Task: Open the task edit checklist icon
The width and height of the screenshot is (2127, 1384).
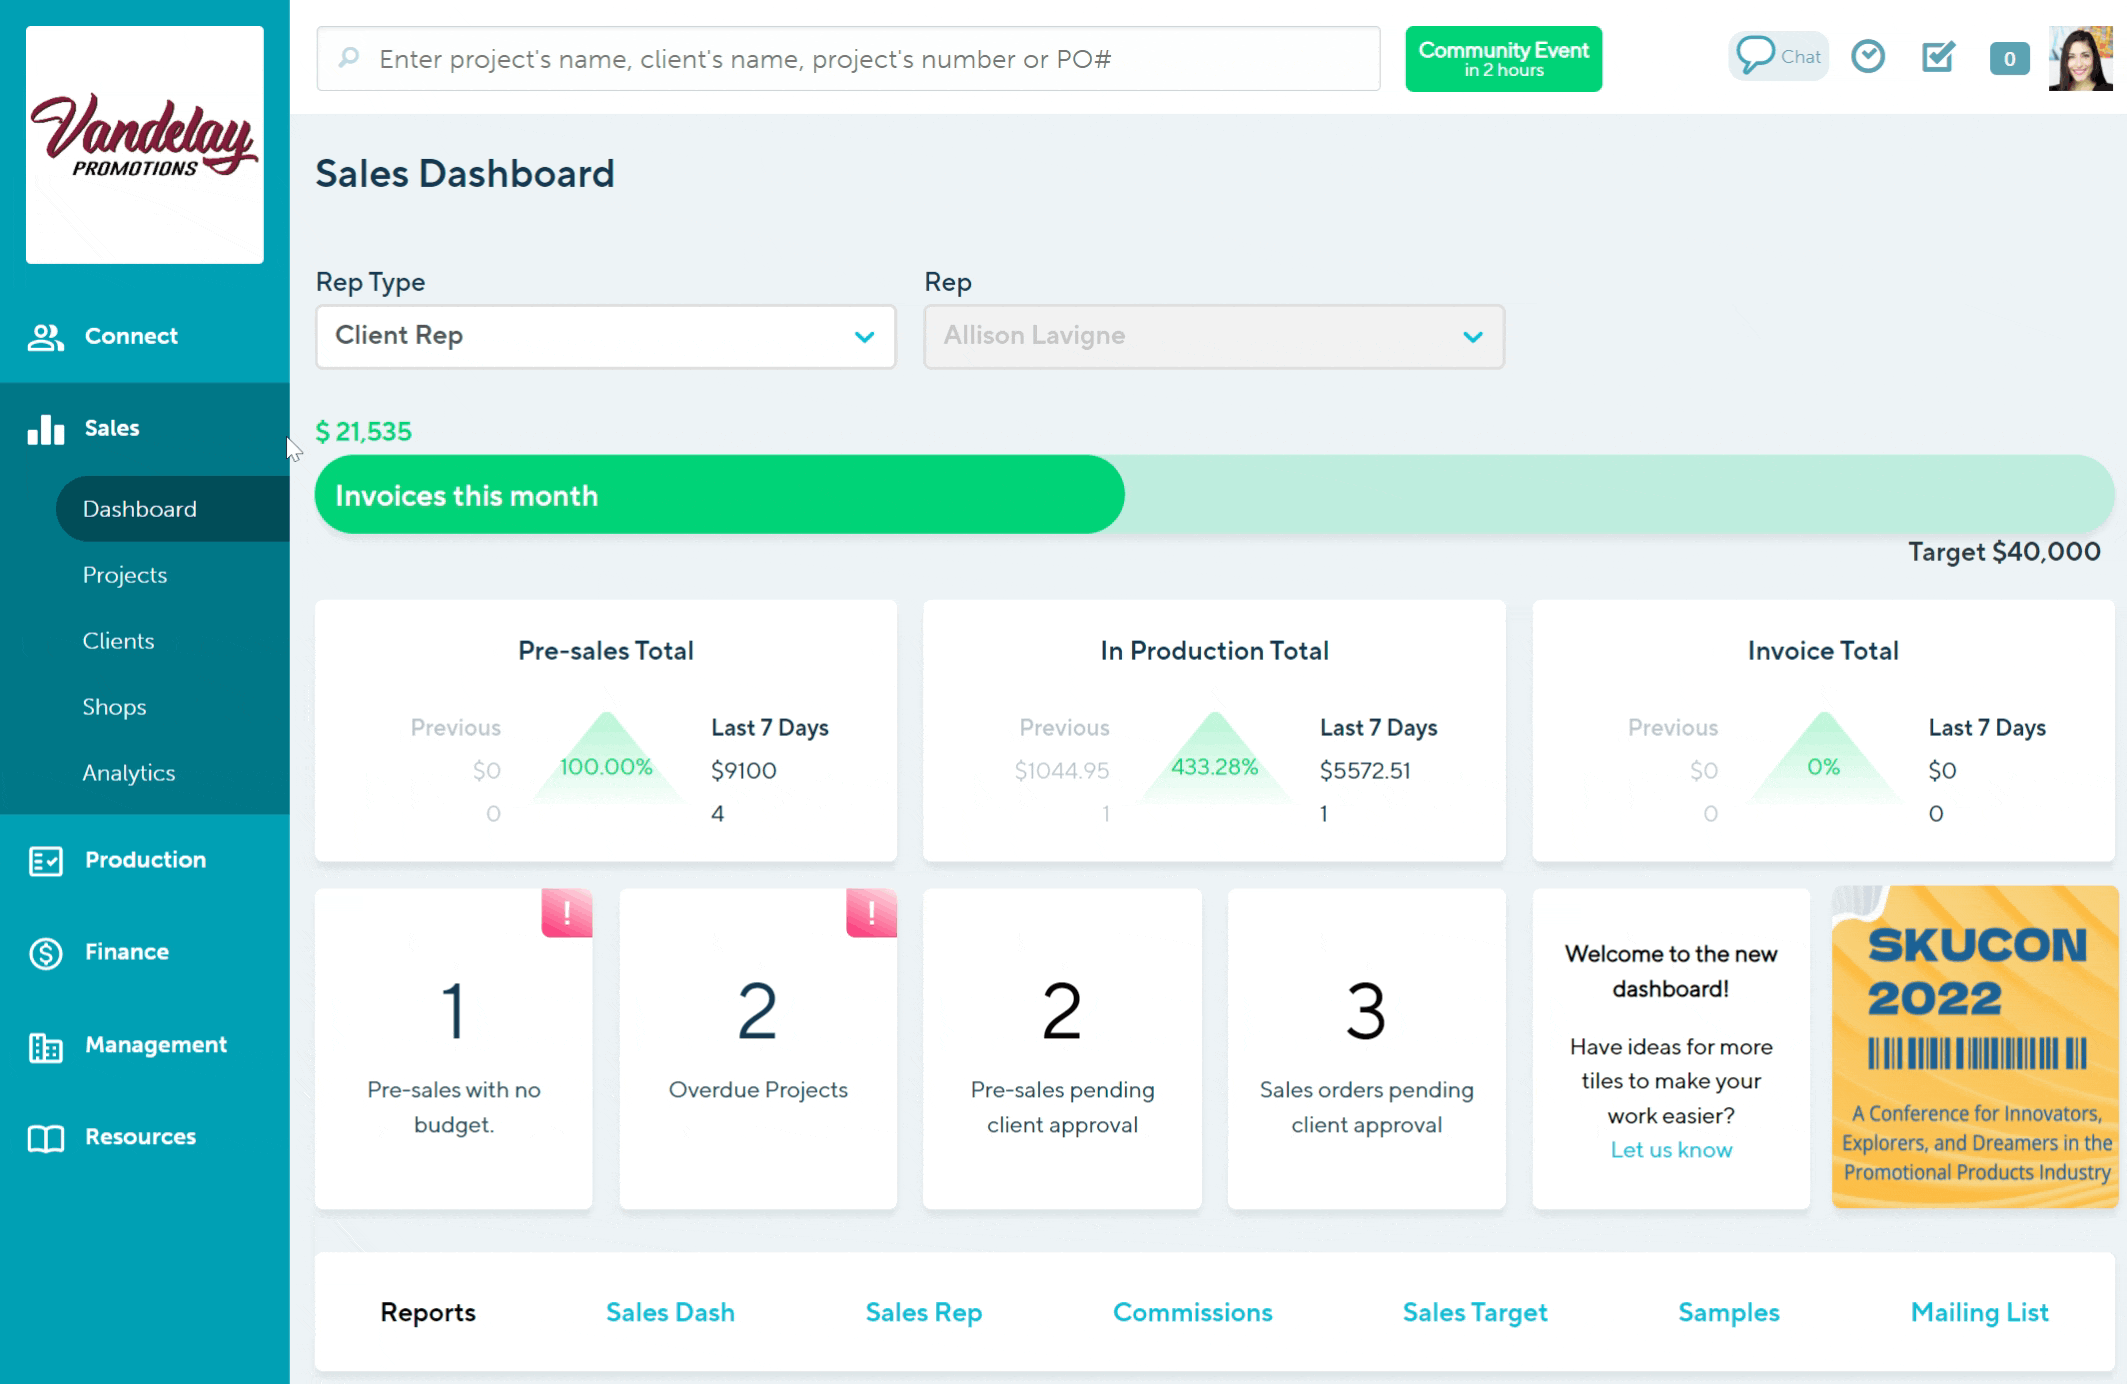Action: coord(1938,57)
